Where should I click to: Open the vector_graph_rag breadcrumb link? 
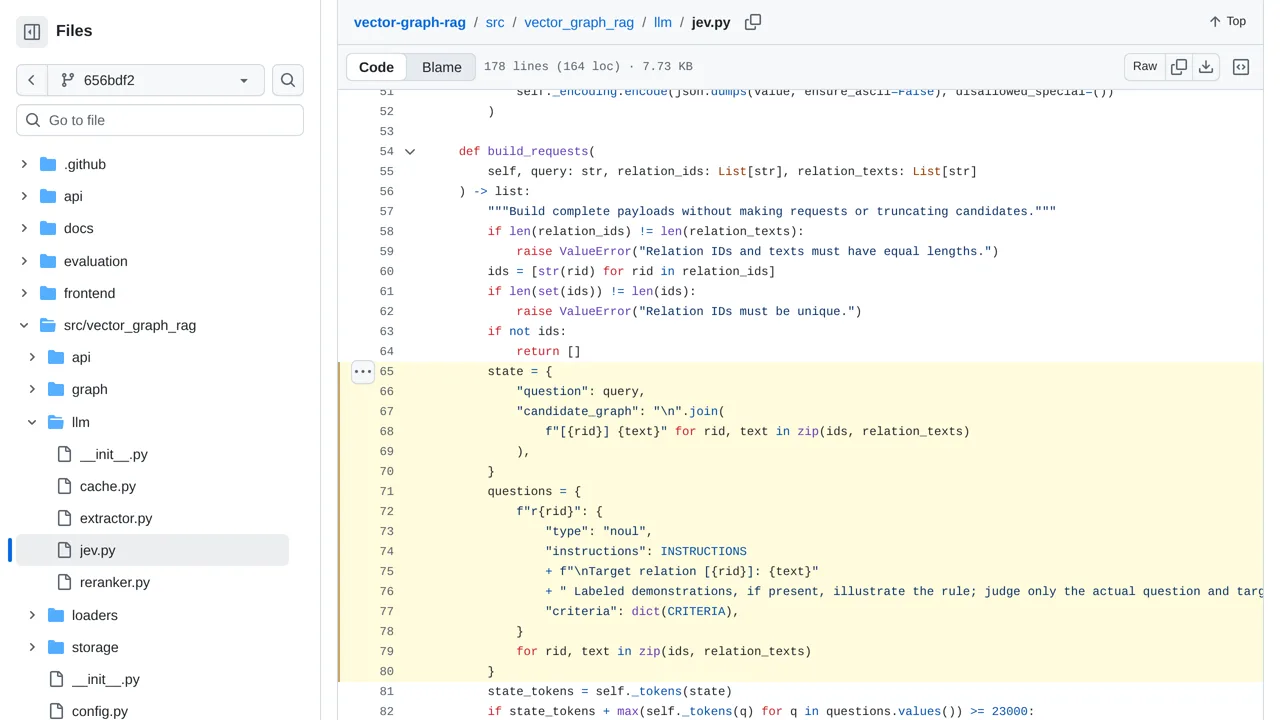(579, 22)
